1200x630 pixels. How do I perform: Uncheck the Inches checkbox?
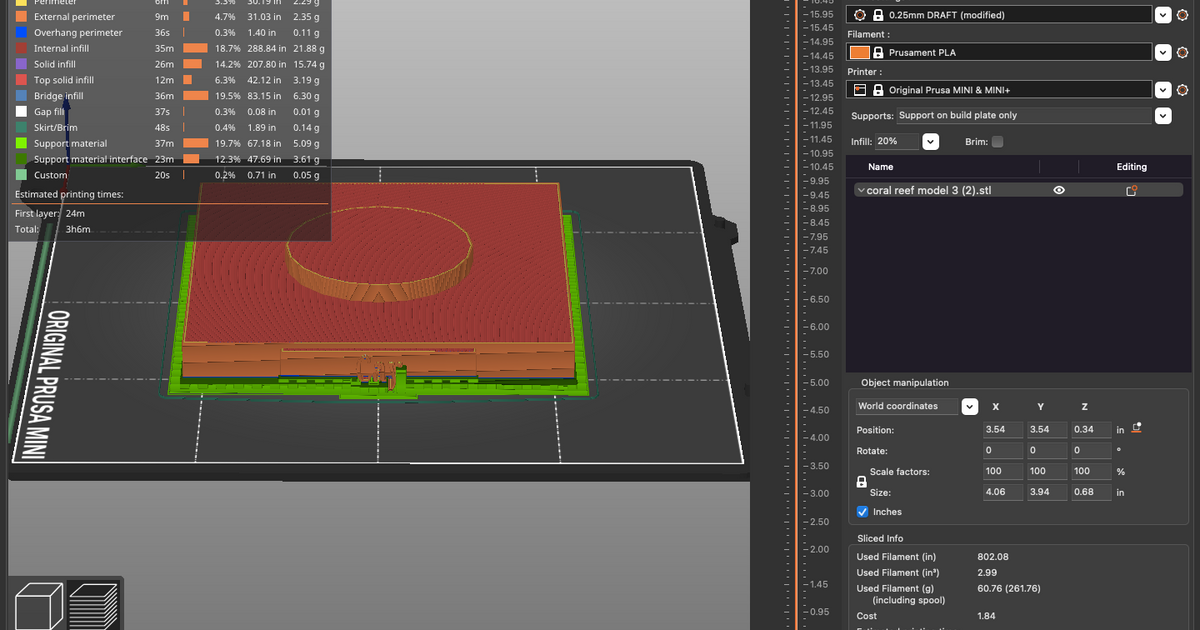point(863,512)
